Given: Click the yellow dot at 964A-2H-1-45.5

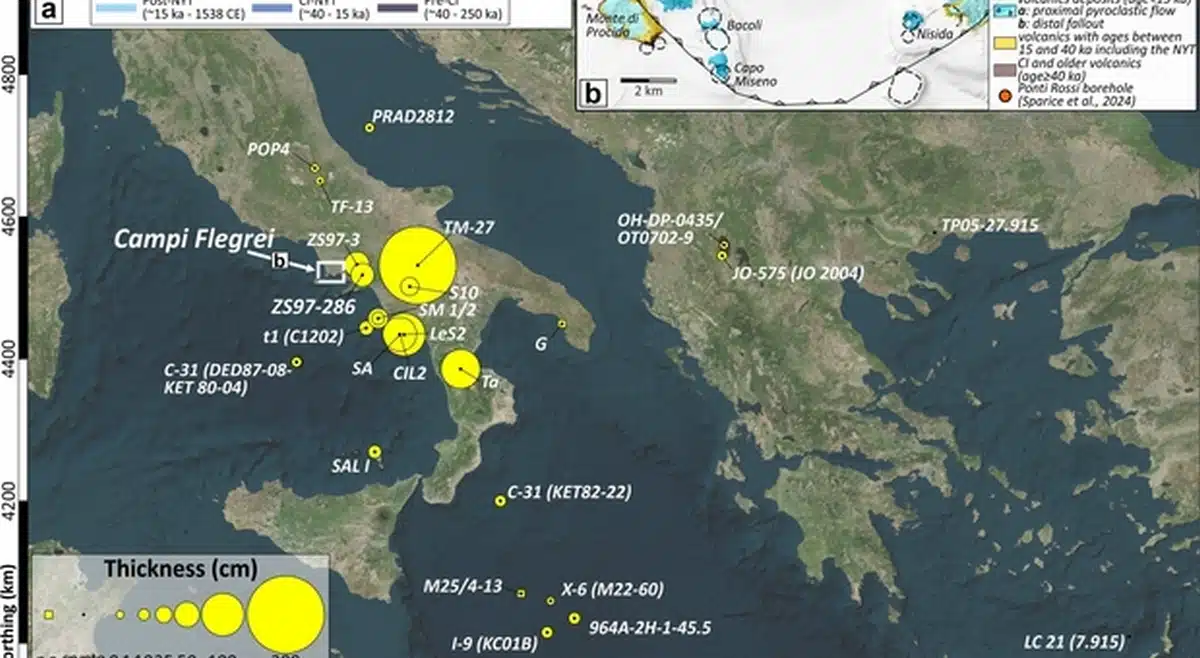Looking at the screenshot, I should point(574,618).
